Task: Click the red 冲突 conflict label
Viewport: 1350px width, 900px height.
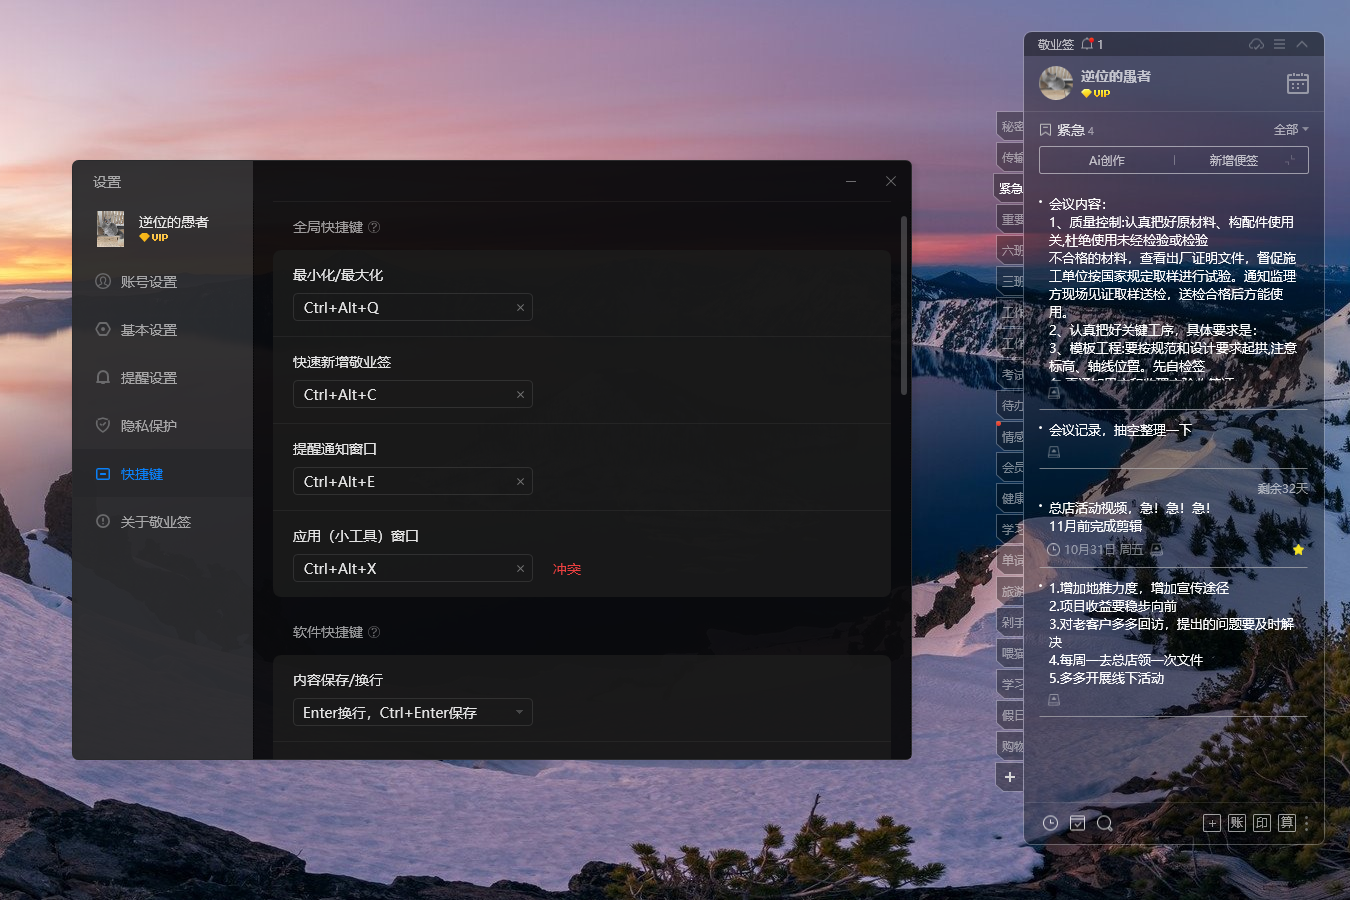Action: (x=567, y=569)
